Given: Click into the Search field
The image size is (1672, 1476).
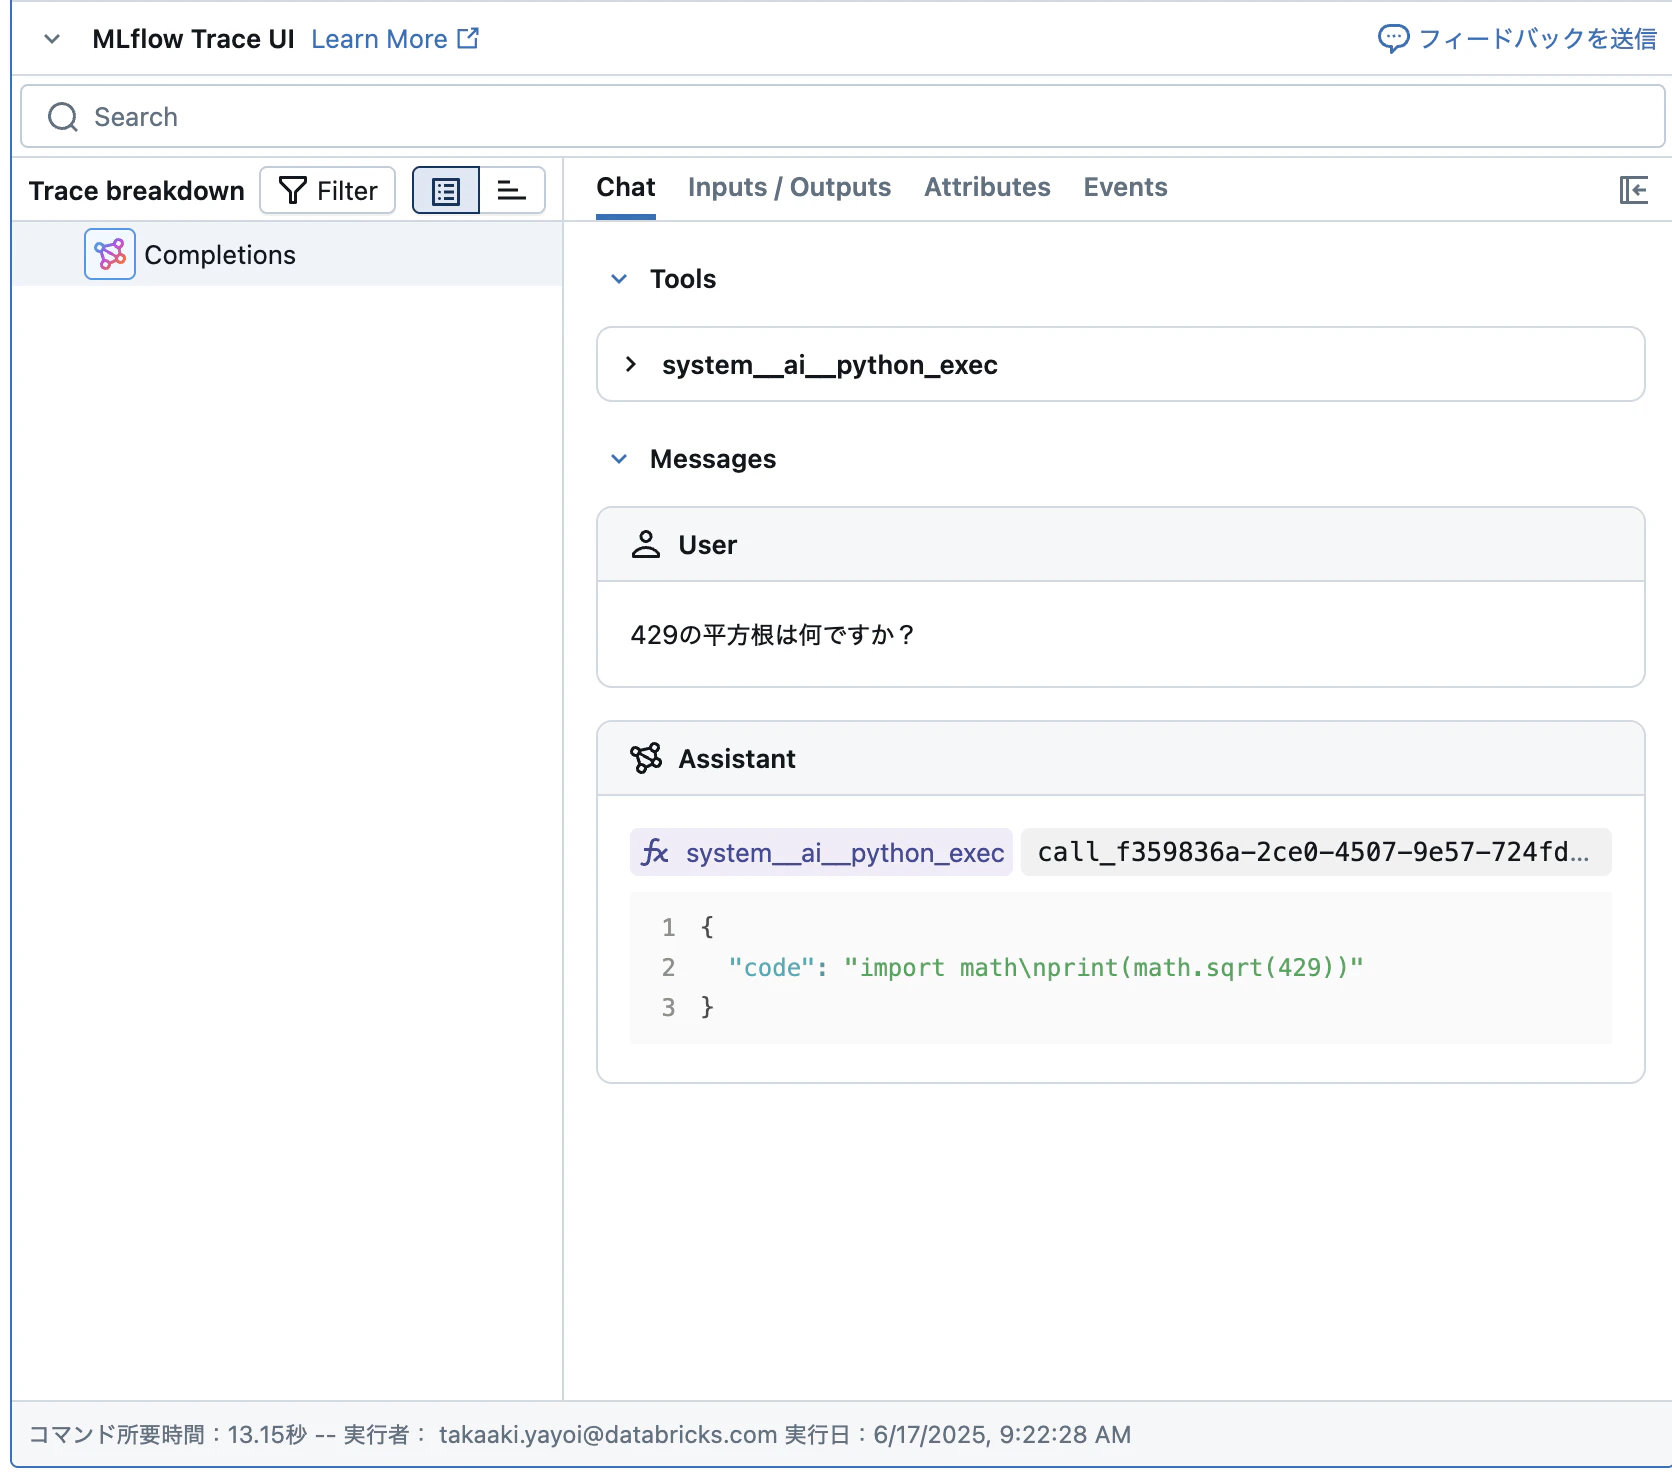Looking at the screenshot, I should pyautogui.click(x=842, y=117).
